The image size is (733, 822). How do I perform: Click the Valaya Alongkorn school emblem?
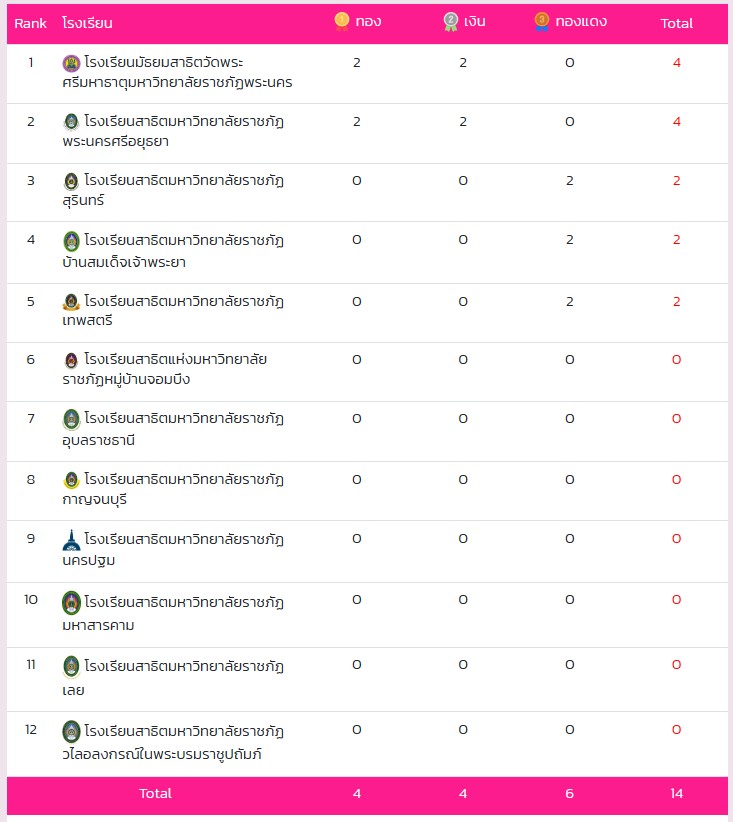71,732
